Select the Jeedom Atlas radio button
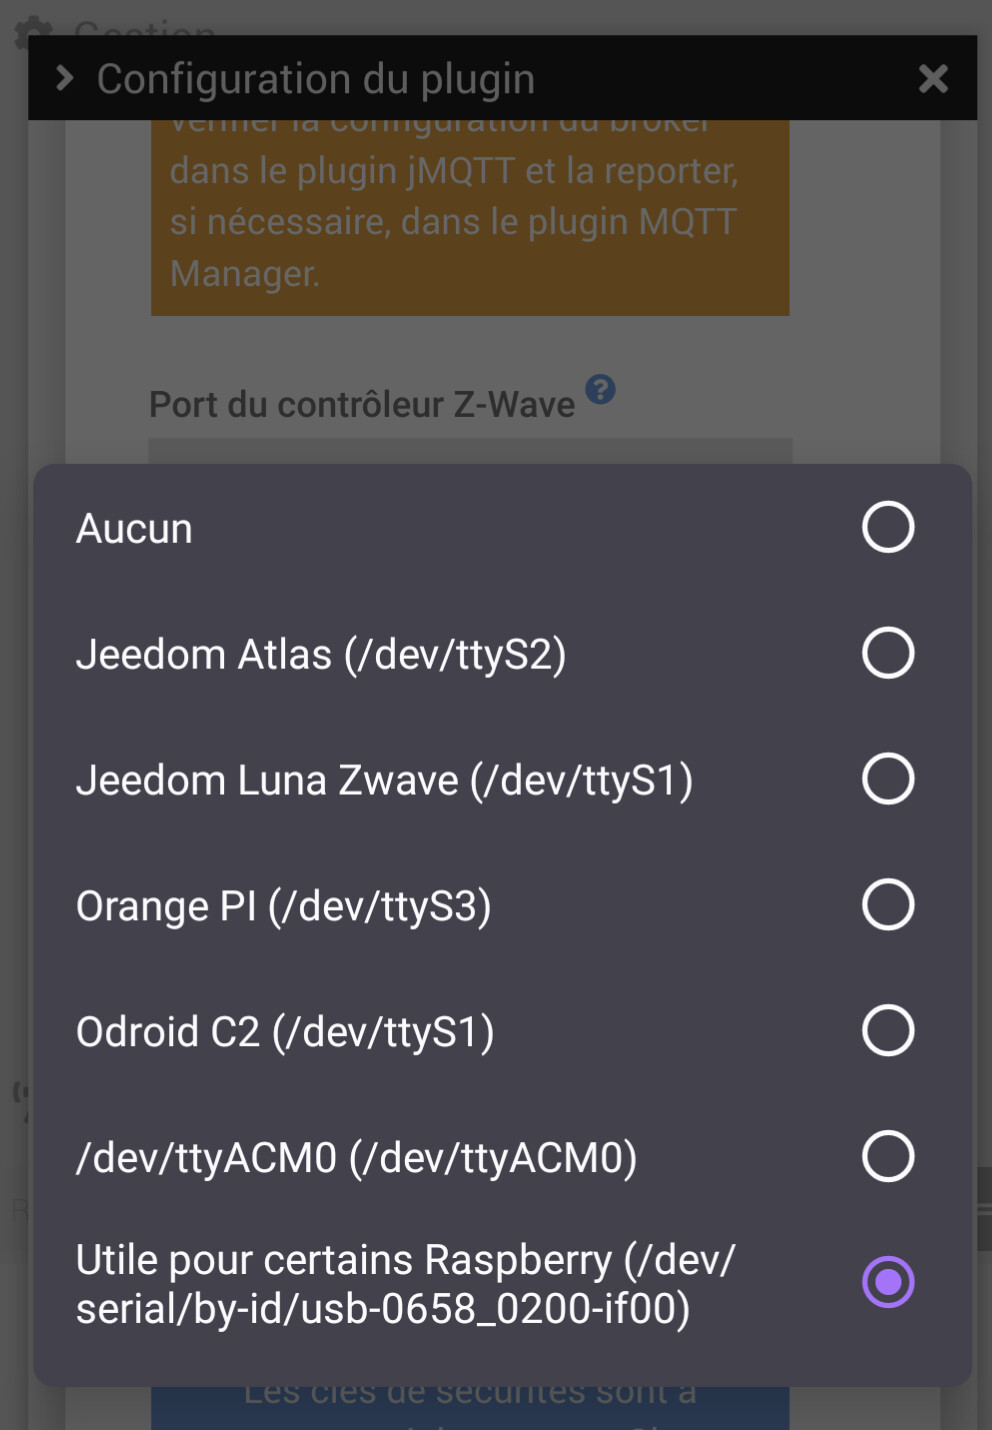This screenshot has width=992, height=1430. tap(888, 653)
